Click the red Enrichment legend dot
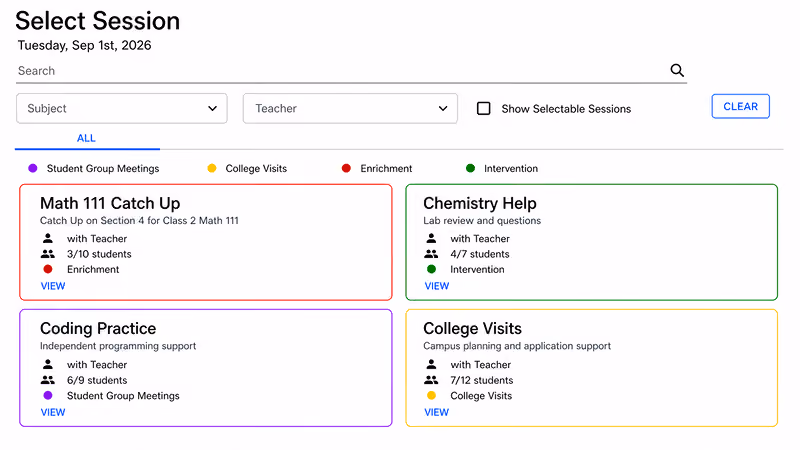The height and width of the screenshot is (450, 800). (346, 168)
